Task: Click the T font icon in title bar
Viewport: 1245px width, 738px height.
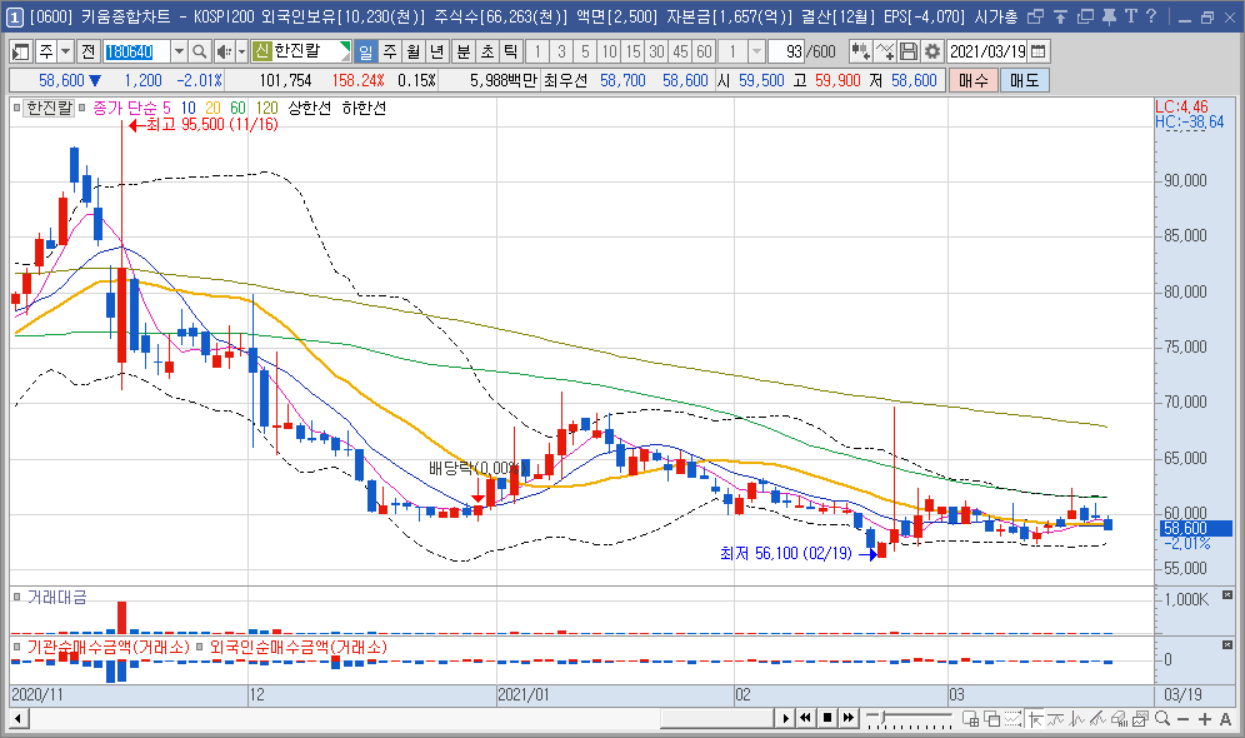Action: pyautogui.click(x=1130, y=16)
